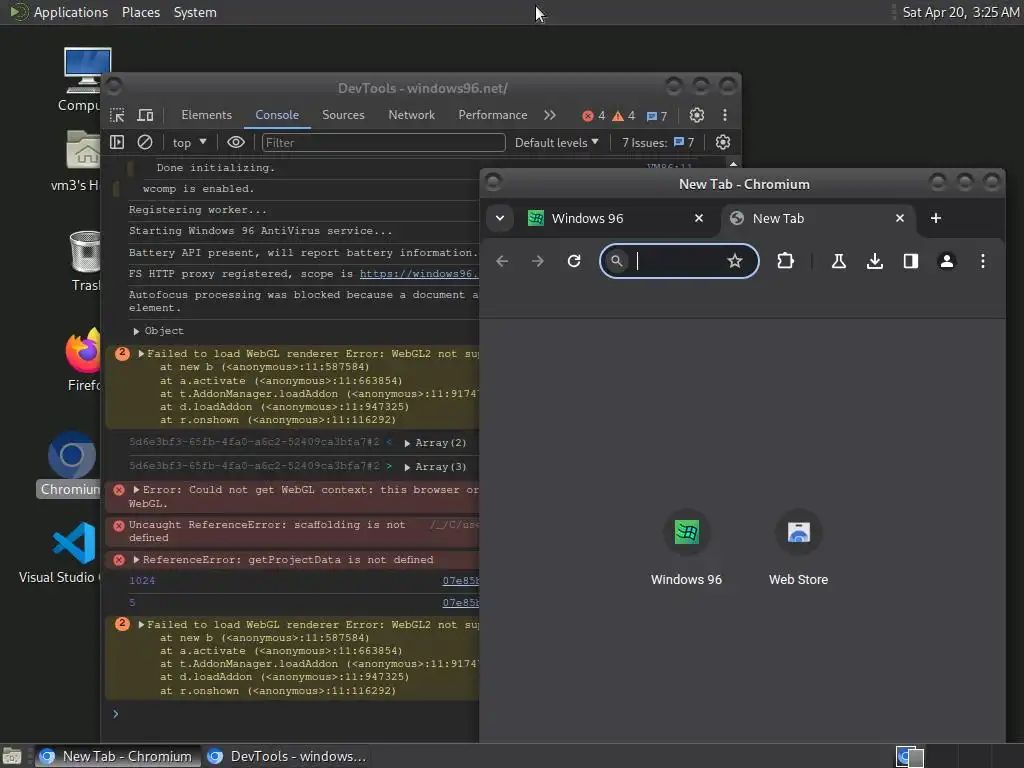Screen dimensions: 1024x768
Task: Open the '7 Issues' link in console toolbar
Action: point(658,142)
